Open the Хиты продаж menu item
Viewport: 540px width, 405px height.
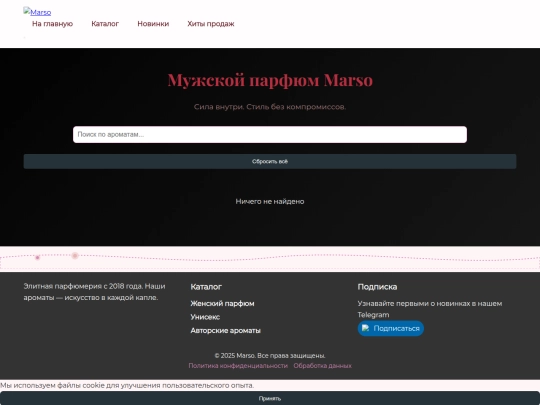211,24
